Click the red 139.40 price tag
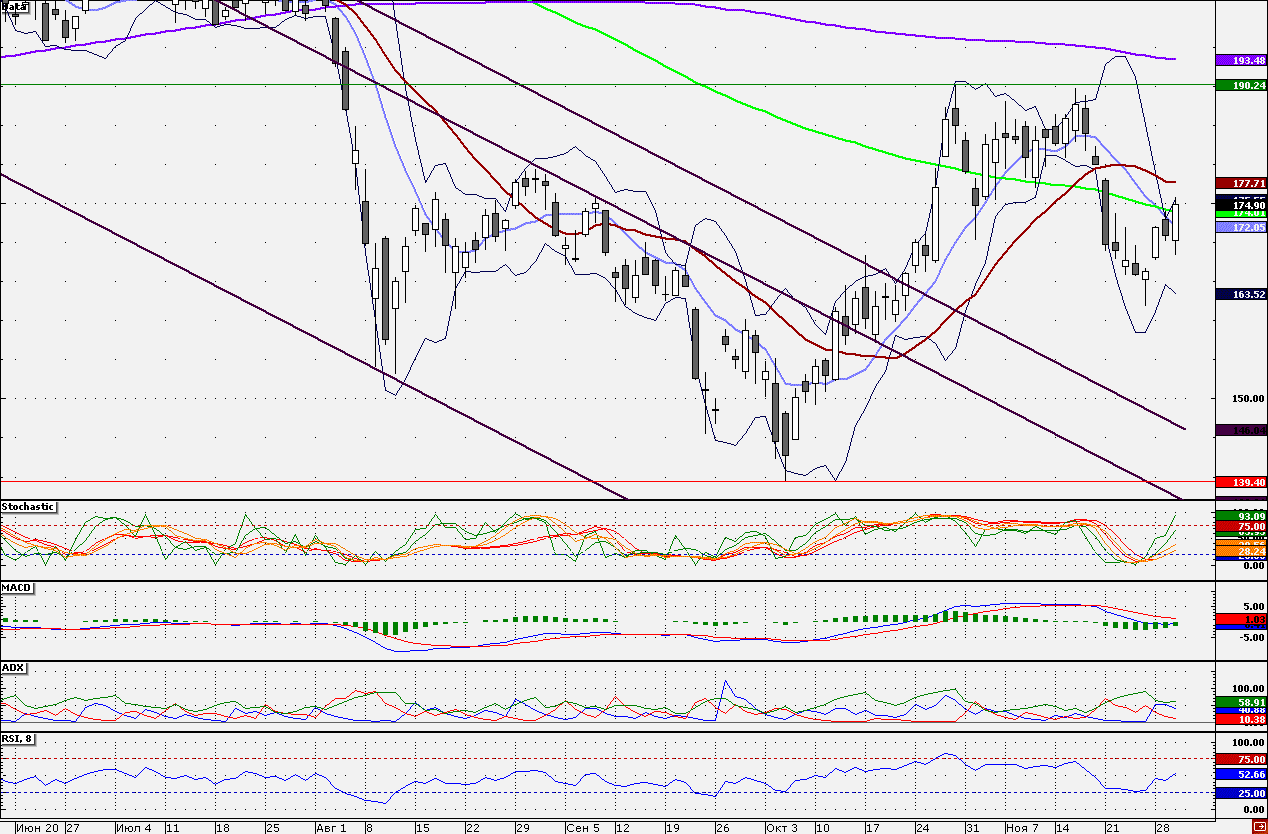The width and height of the screenshot is (1268, 834). (x=1241, y=482)
